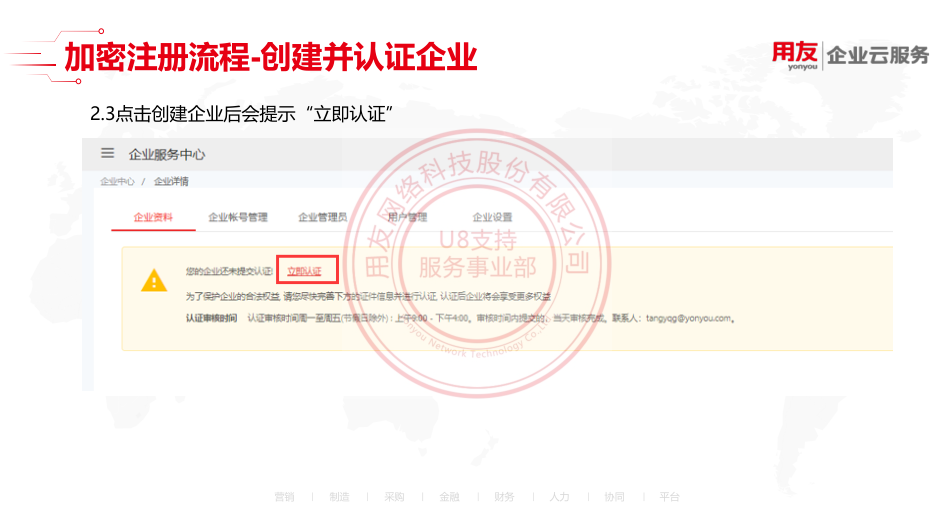Viewport: 950px width, 527px height.
Task: Open the 企业管理员 tab
Action: [322, 217]
